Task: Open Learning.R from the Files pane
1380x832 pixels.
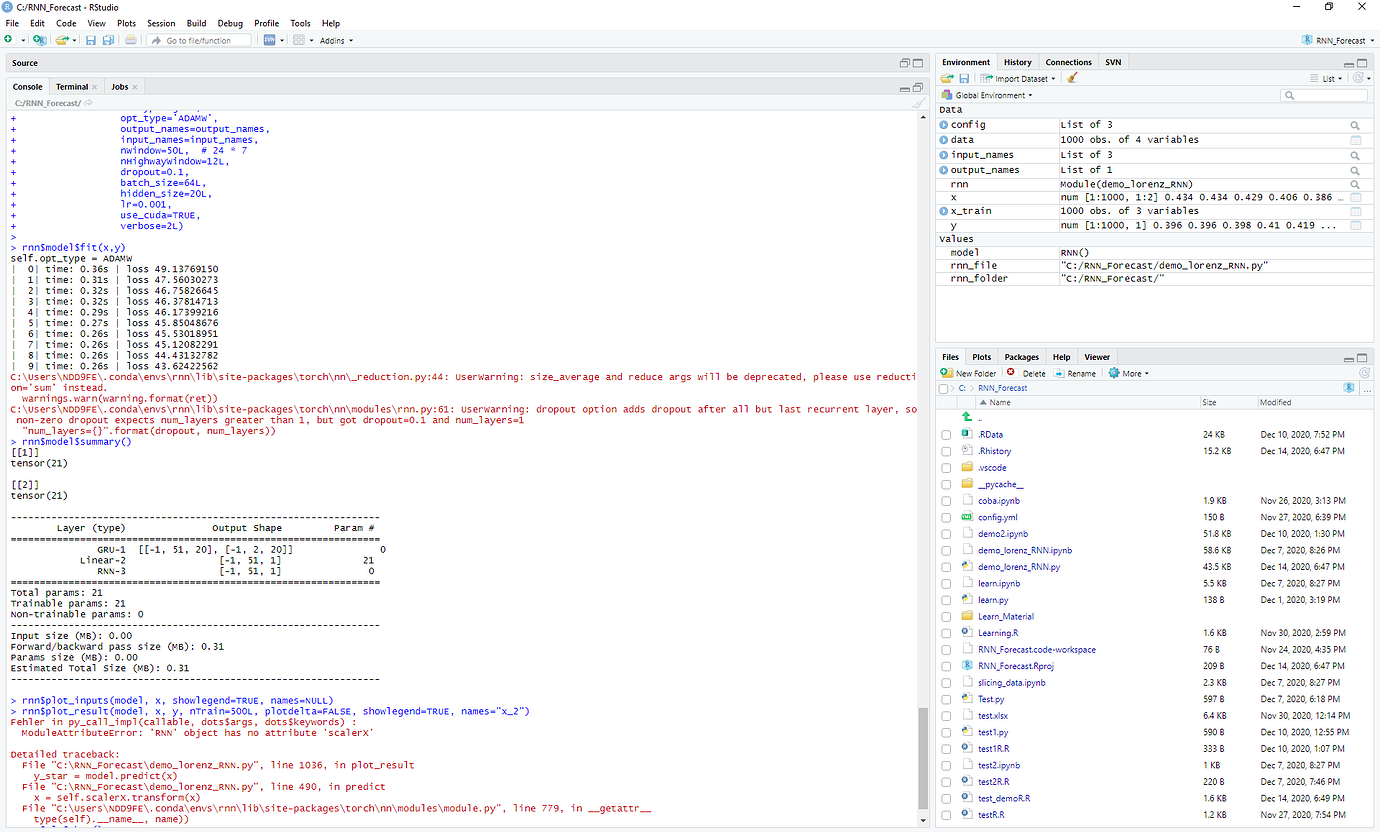Action: click(x=999, y=632)
